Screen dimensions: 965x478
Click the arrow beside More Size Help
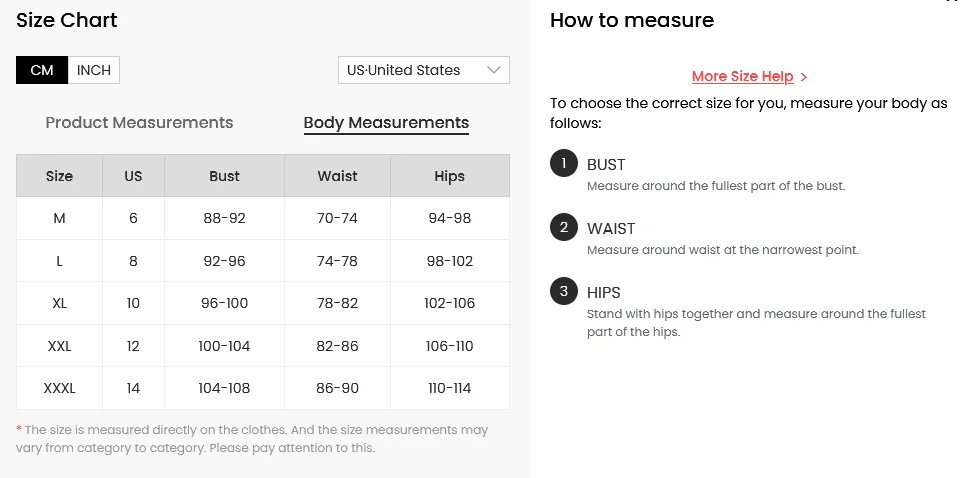[x=804, y=77]
